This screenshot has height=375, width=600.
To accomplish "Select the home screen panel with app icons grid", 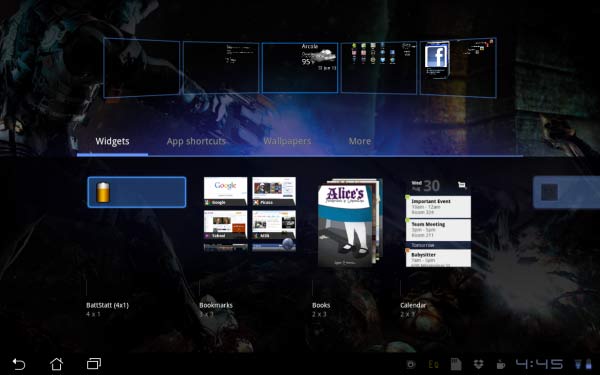I will (379, 67).
